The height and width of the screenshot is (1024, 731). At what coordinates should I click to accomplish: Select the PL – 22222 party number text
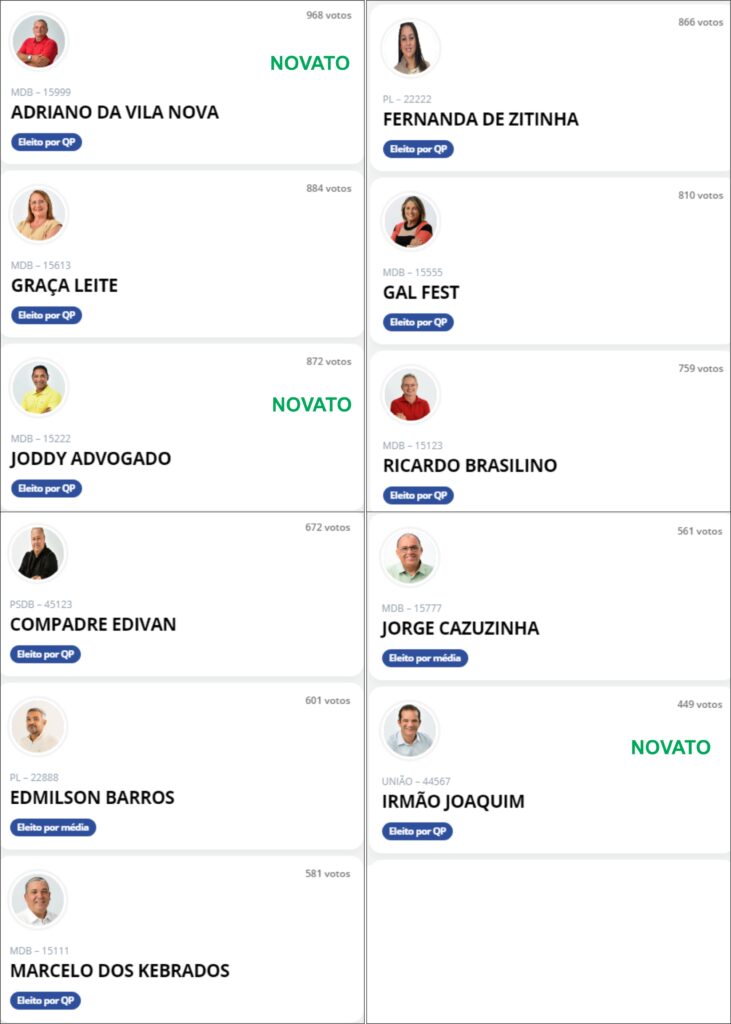407,99
